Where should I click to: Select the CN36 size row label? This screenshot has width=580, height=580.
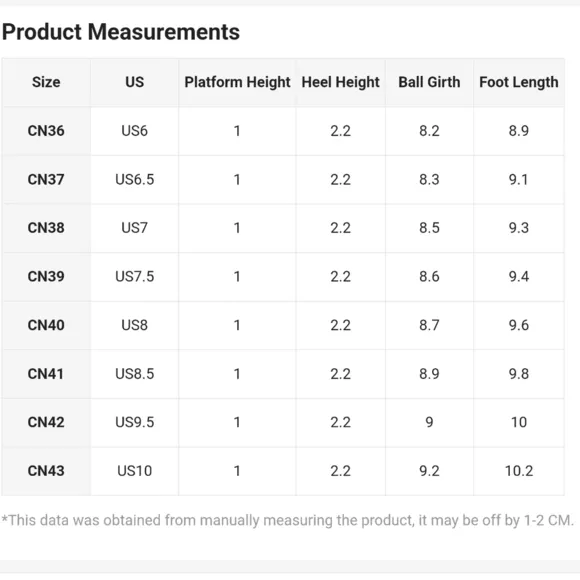pyautogui.click(x=46, y=131)
